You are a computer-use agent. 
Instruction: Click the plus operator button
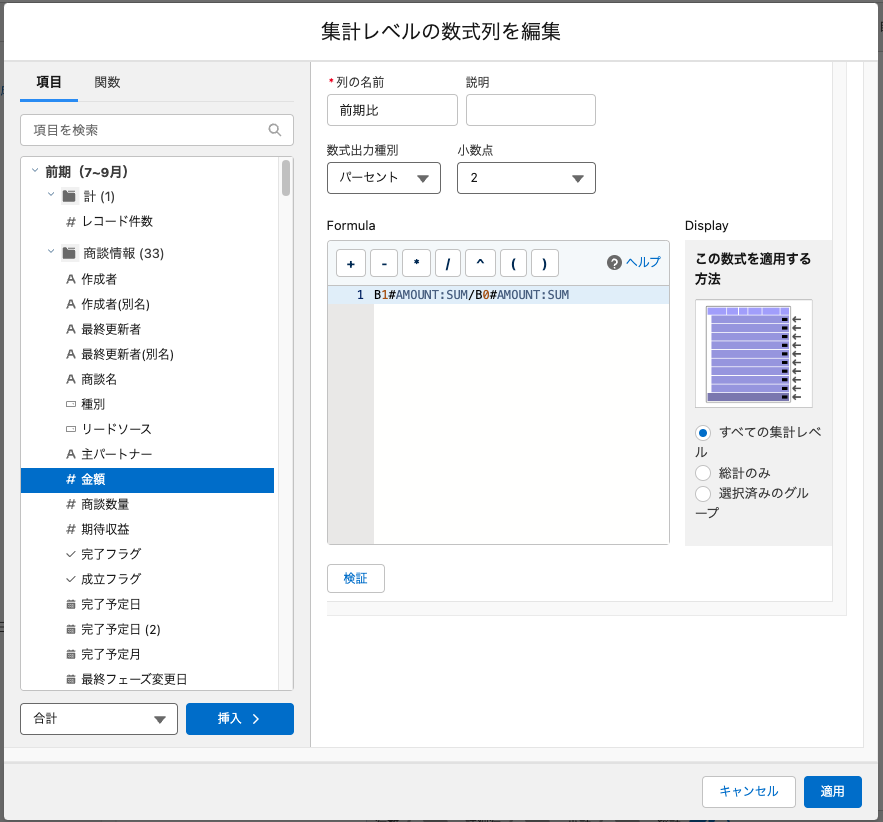351,263
